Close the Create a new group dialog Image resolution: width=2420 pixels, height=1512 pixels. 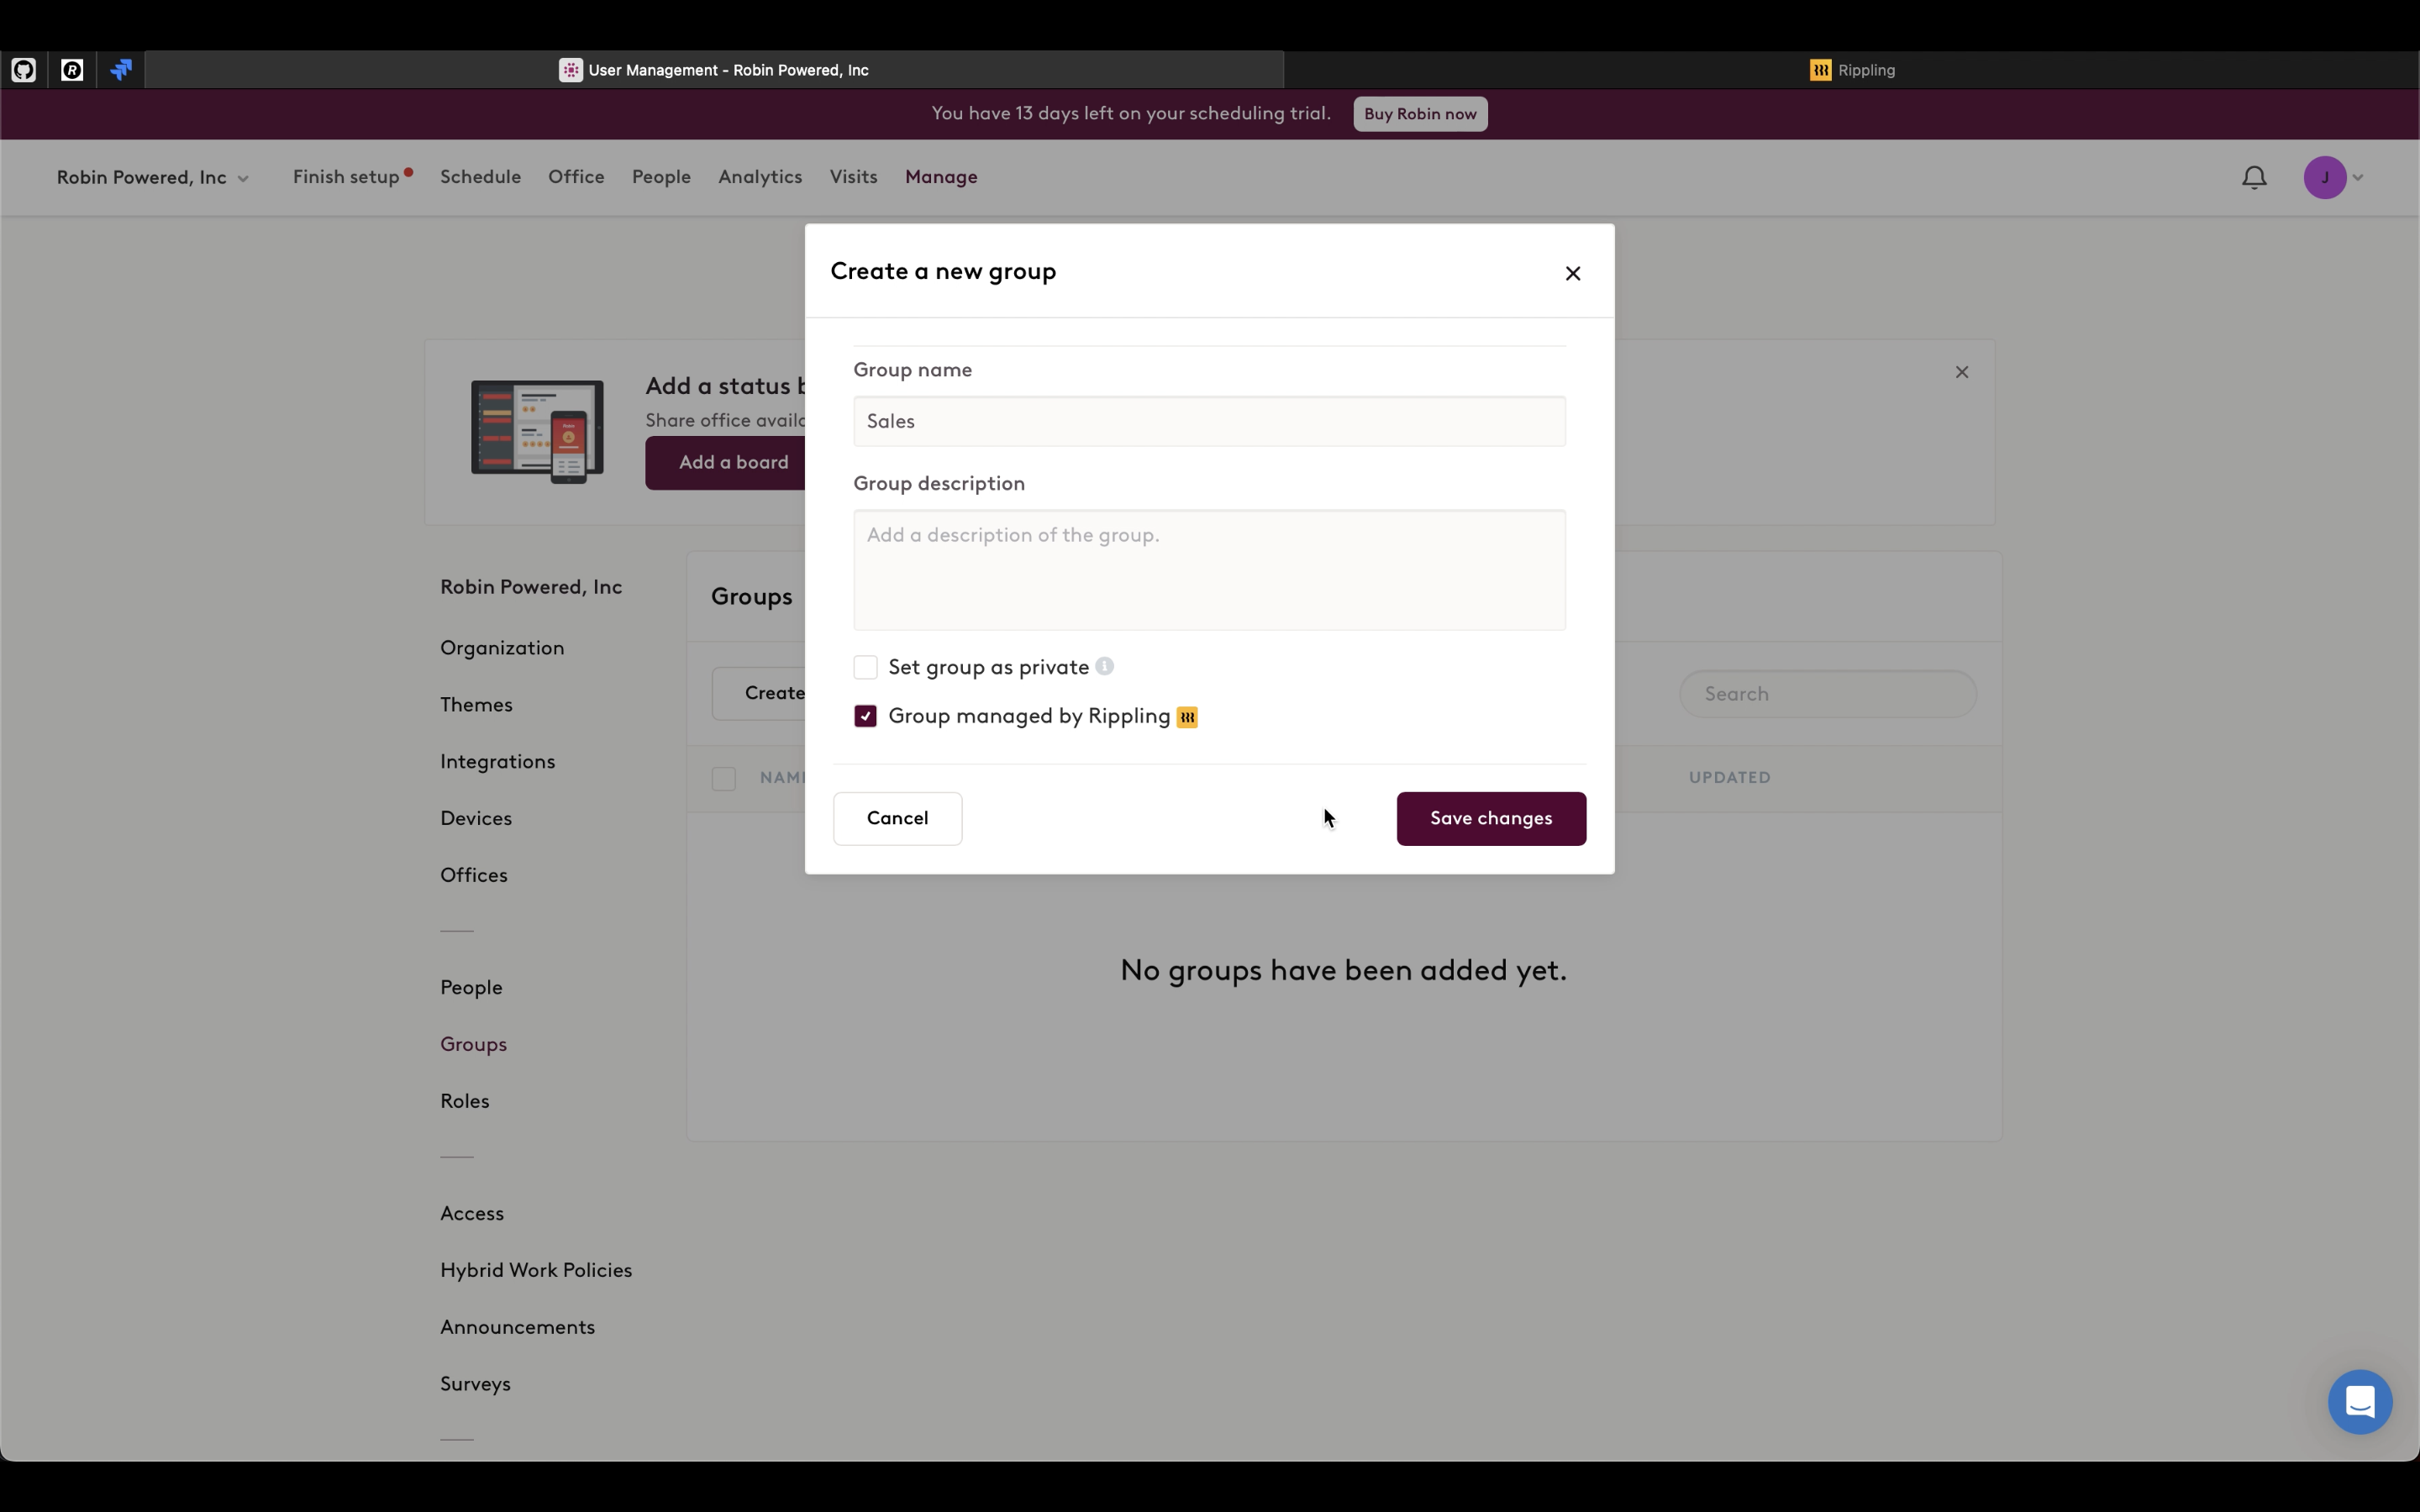coord(1572,273)
